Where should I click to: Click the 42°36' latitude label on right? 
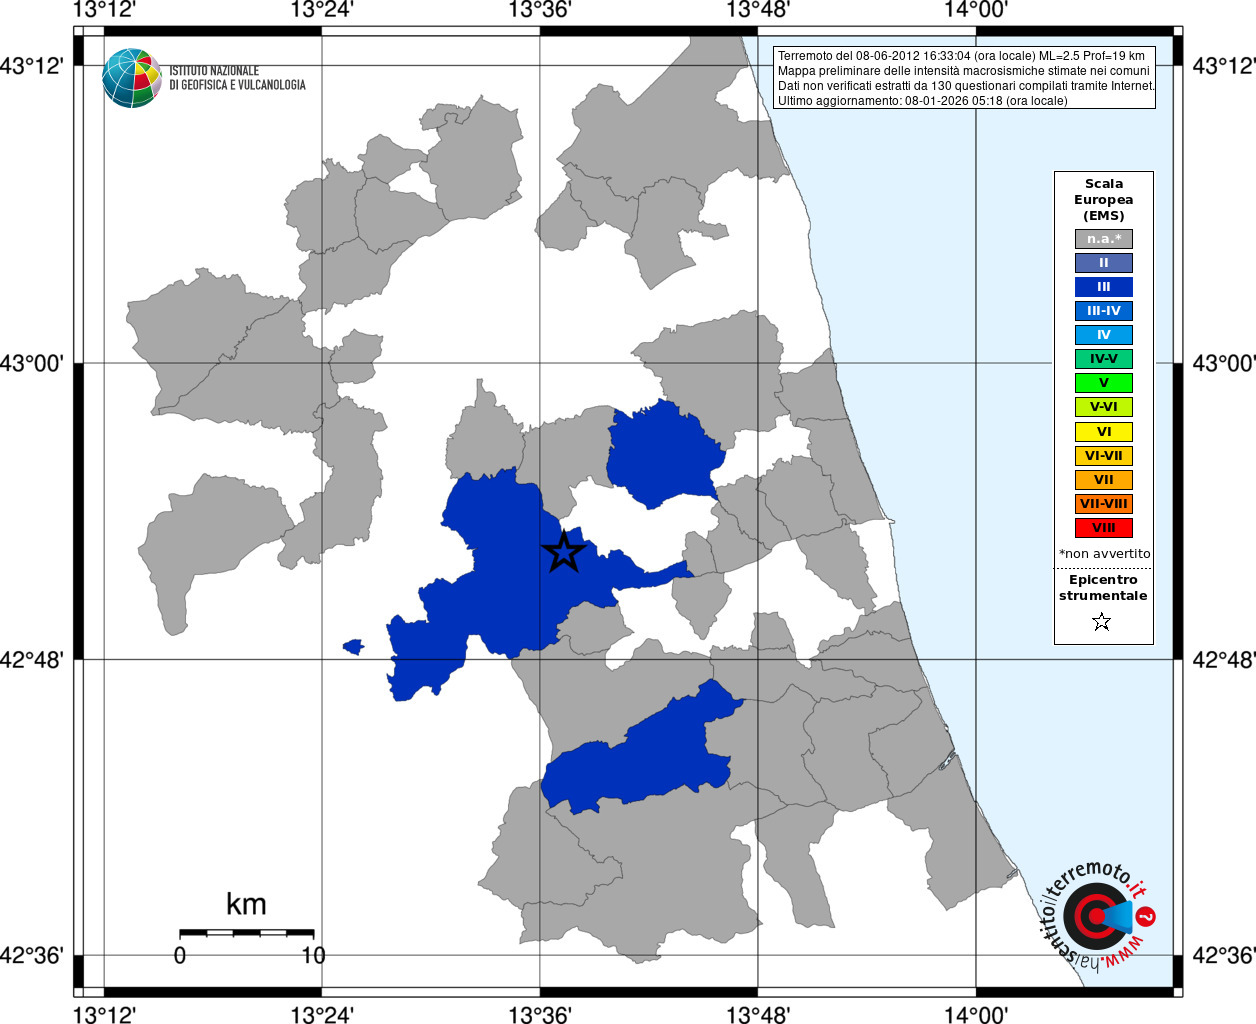pos(1224,955)
